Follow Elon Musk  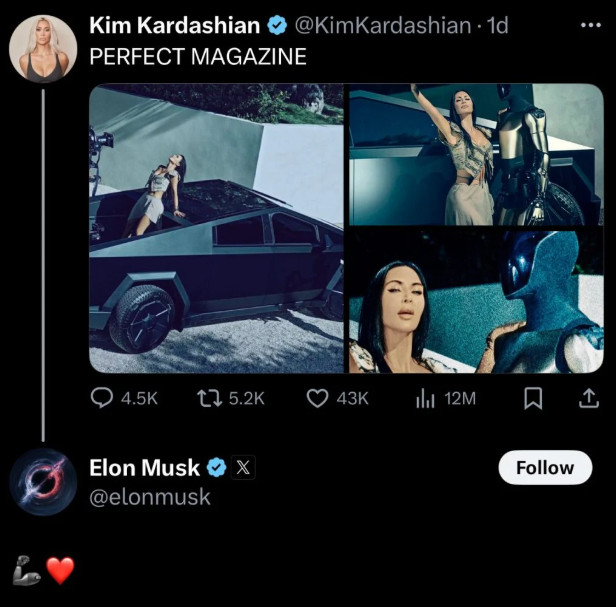[x=544, y=467]
